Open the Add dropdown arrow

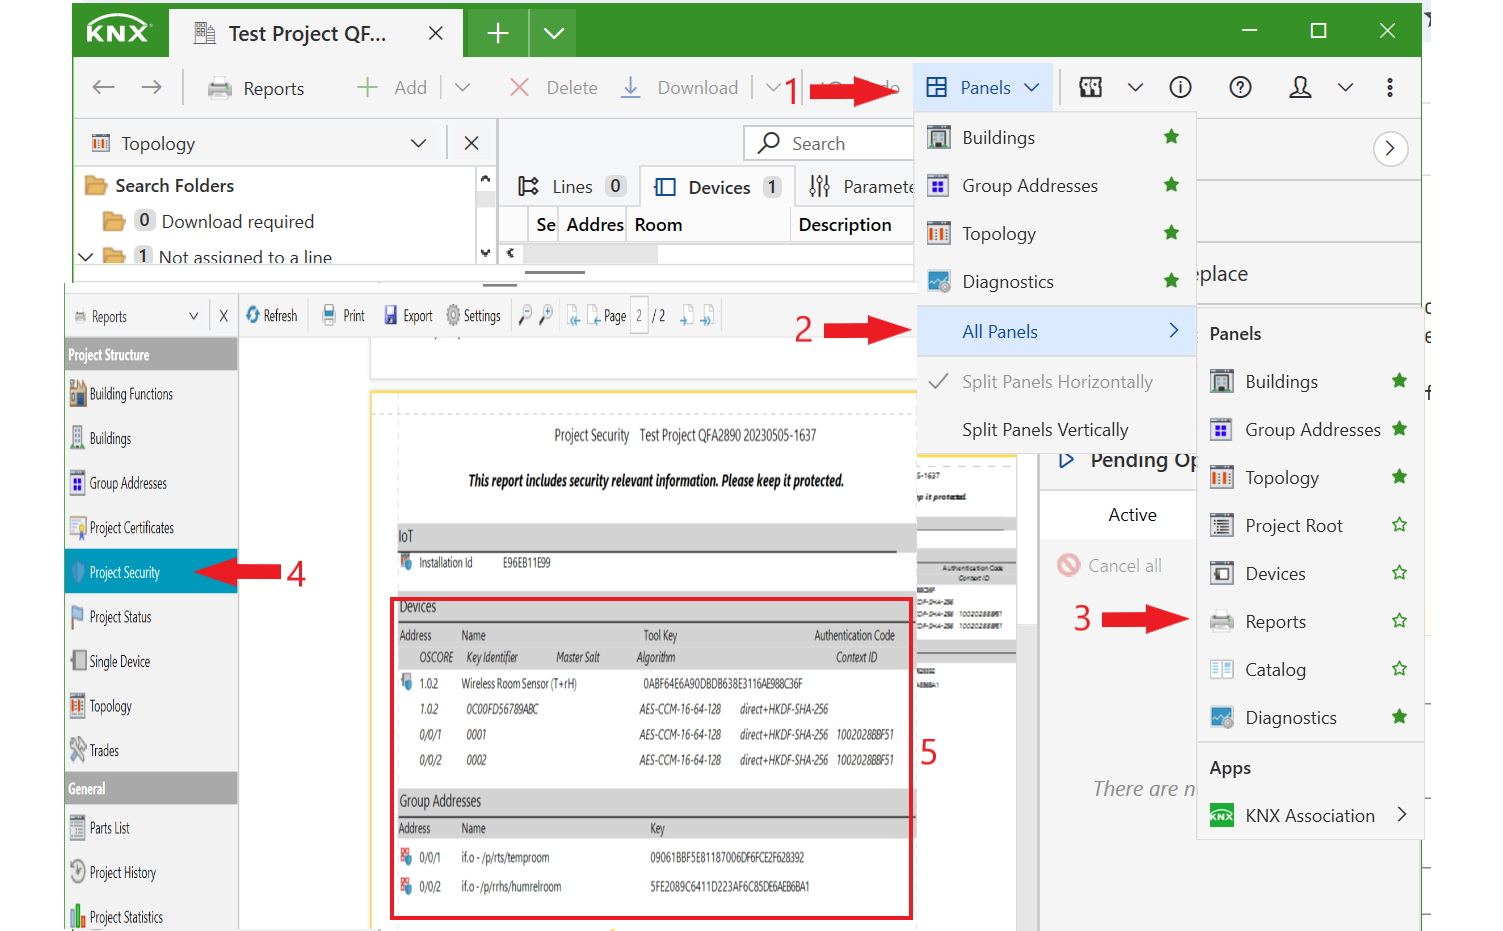pyautogui.click(x=462, y=88)
